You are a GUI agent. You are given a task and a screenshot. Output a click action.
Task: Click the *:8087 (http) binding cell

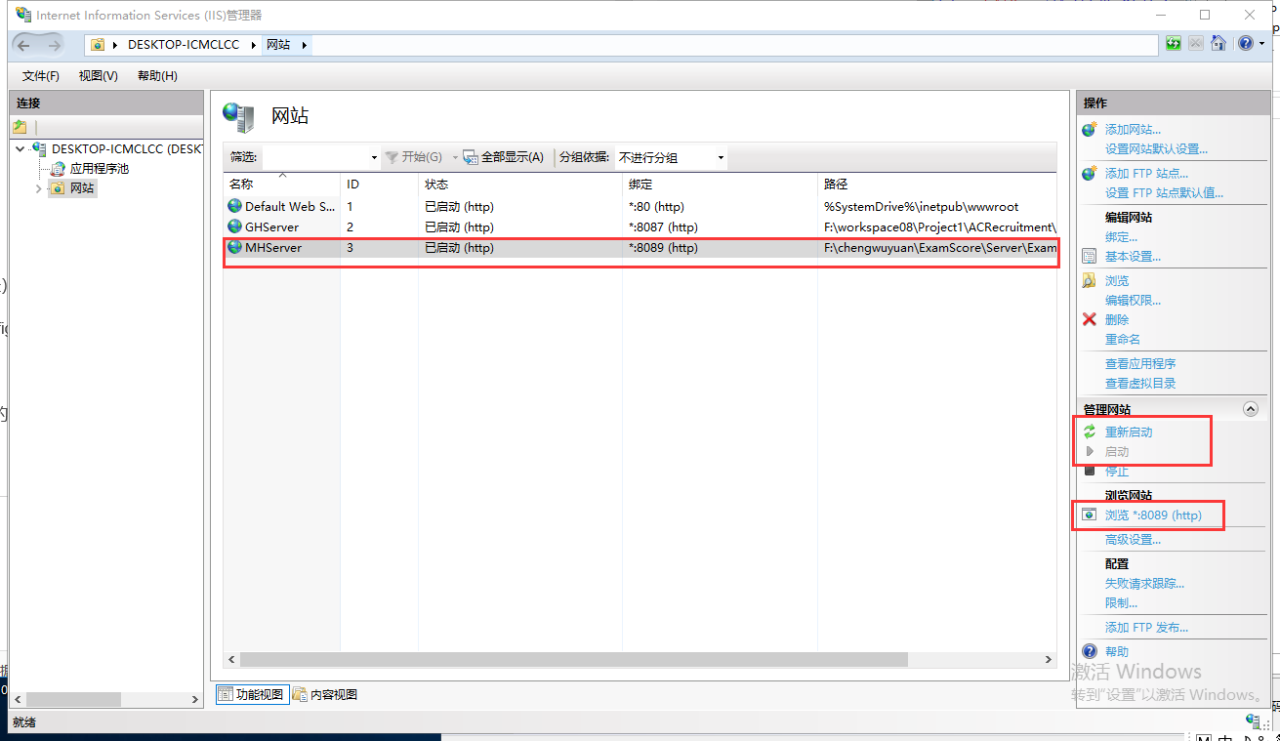[x=663, y=227]
